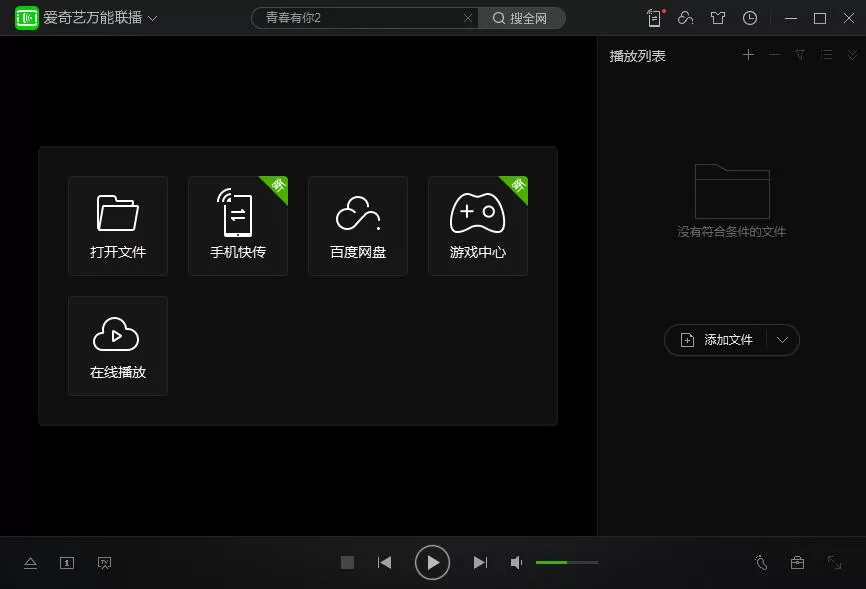
Task: Select the 在线播放 cloud play tile
Action: (x=118, y=346)
